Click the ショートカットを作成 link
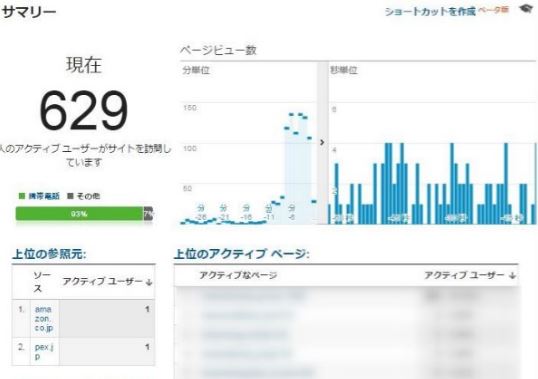The image size is (538, 379). point(430,11)
